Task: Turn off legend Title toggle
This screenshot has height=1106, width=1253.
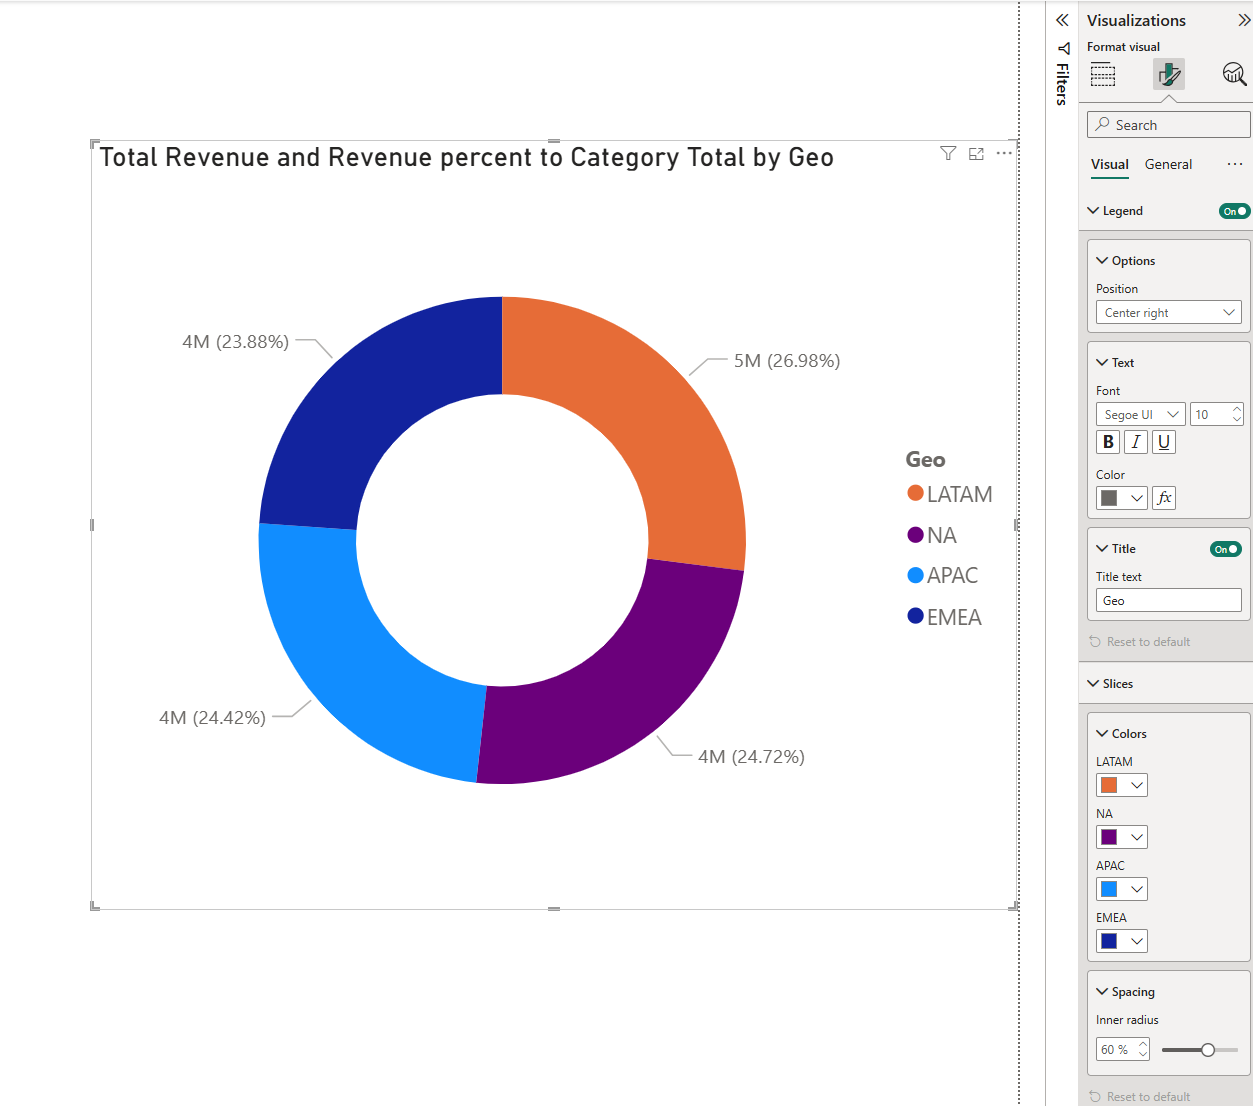Action: click(x=1225, y=549)
